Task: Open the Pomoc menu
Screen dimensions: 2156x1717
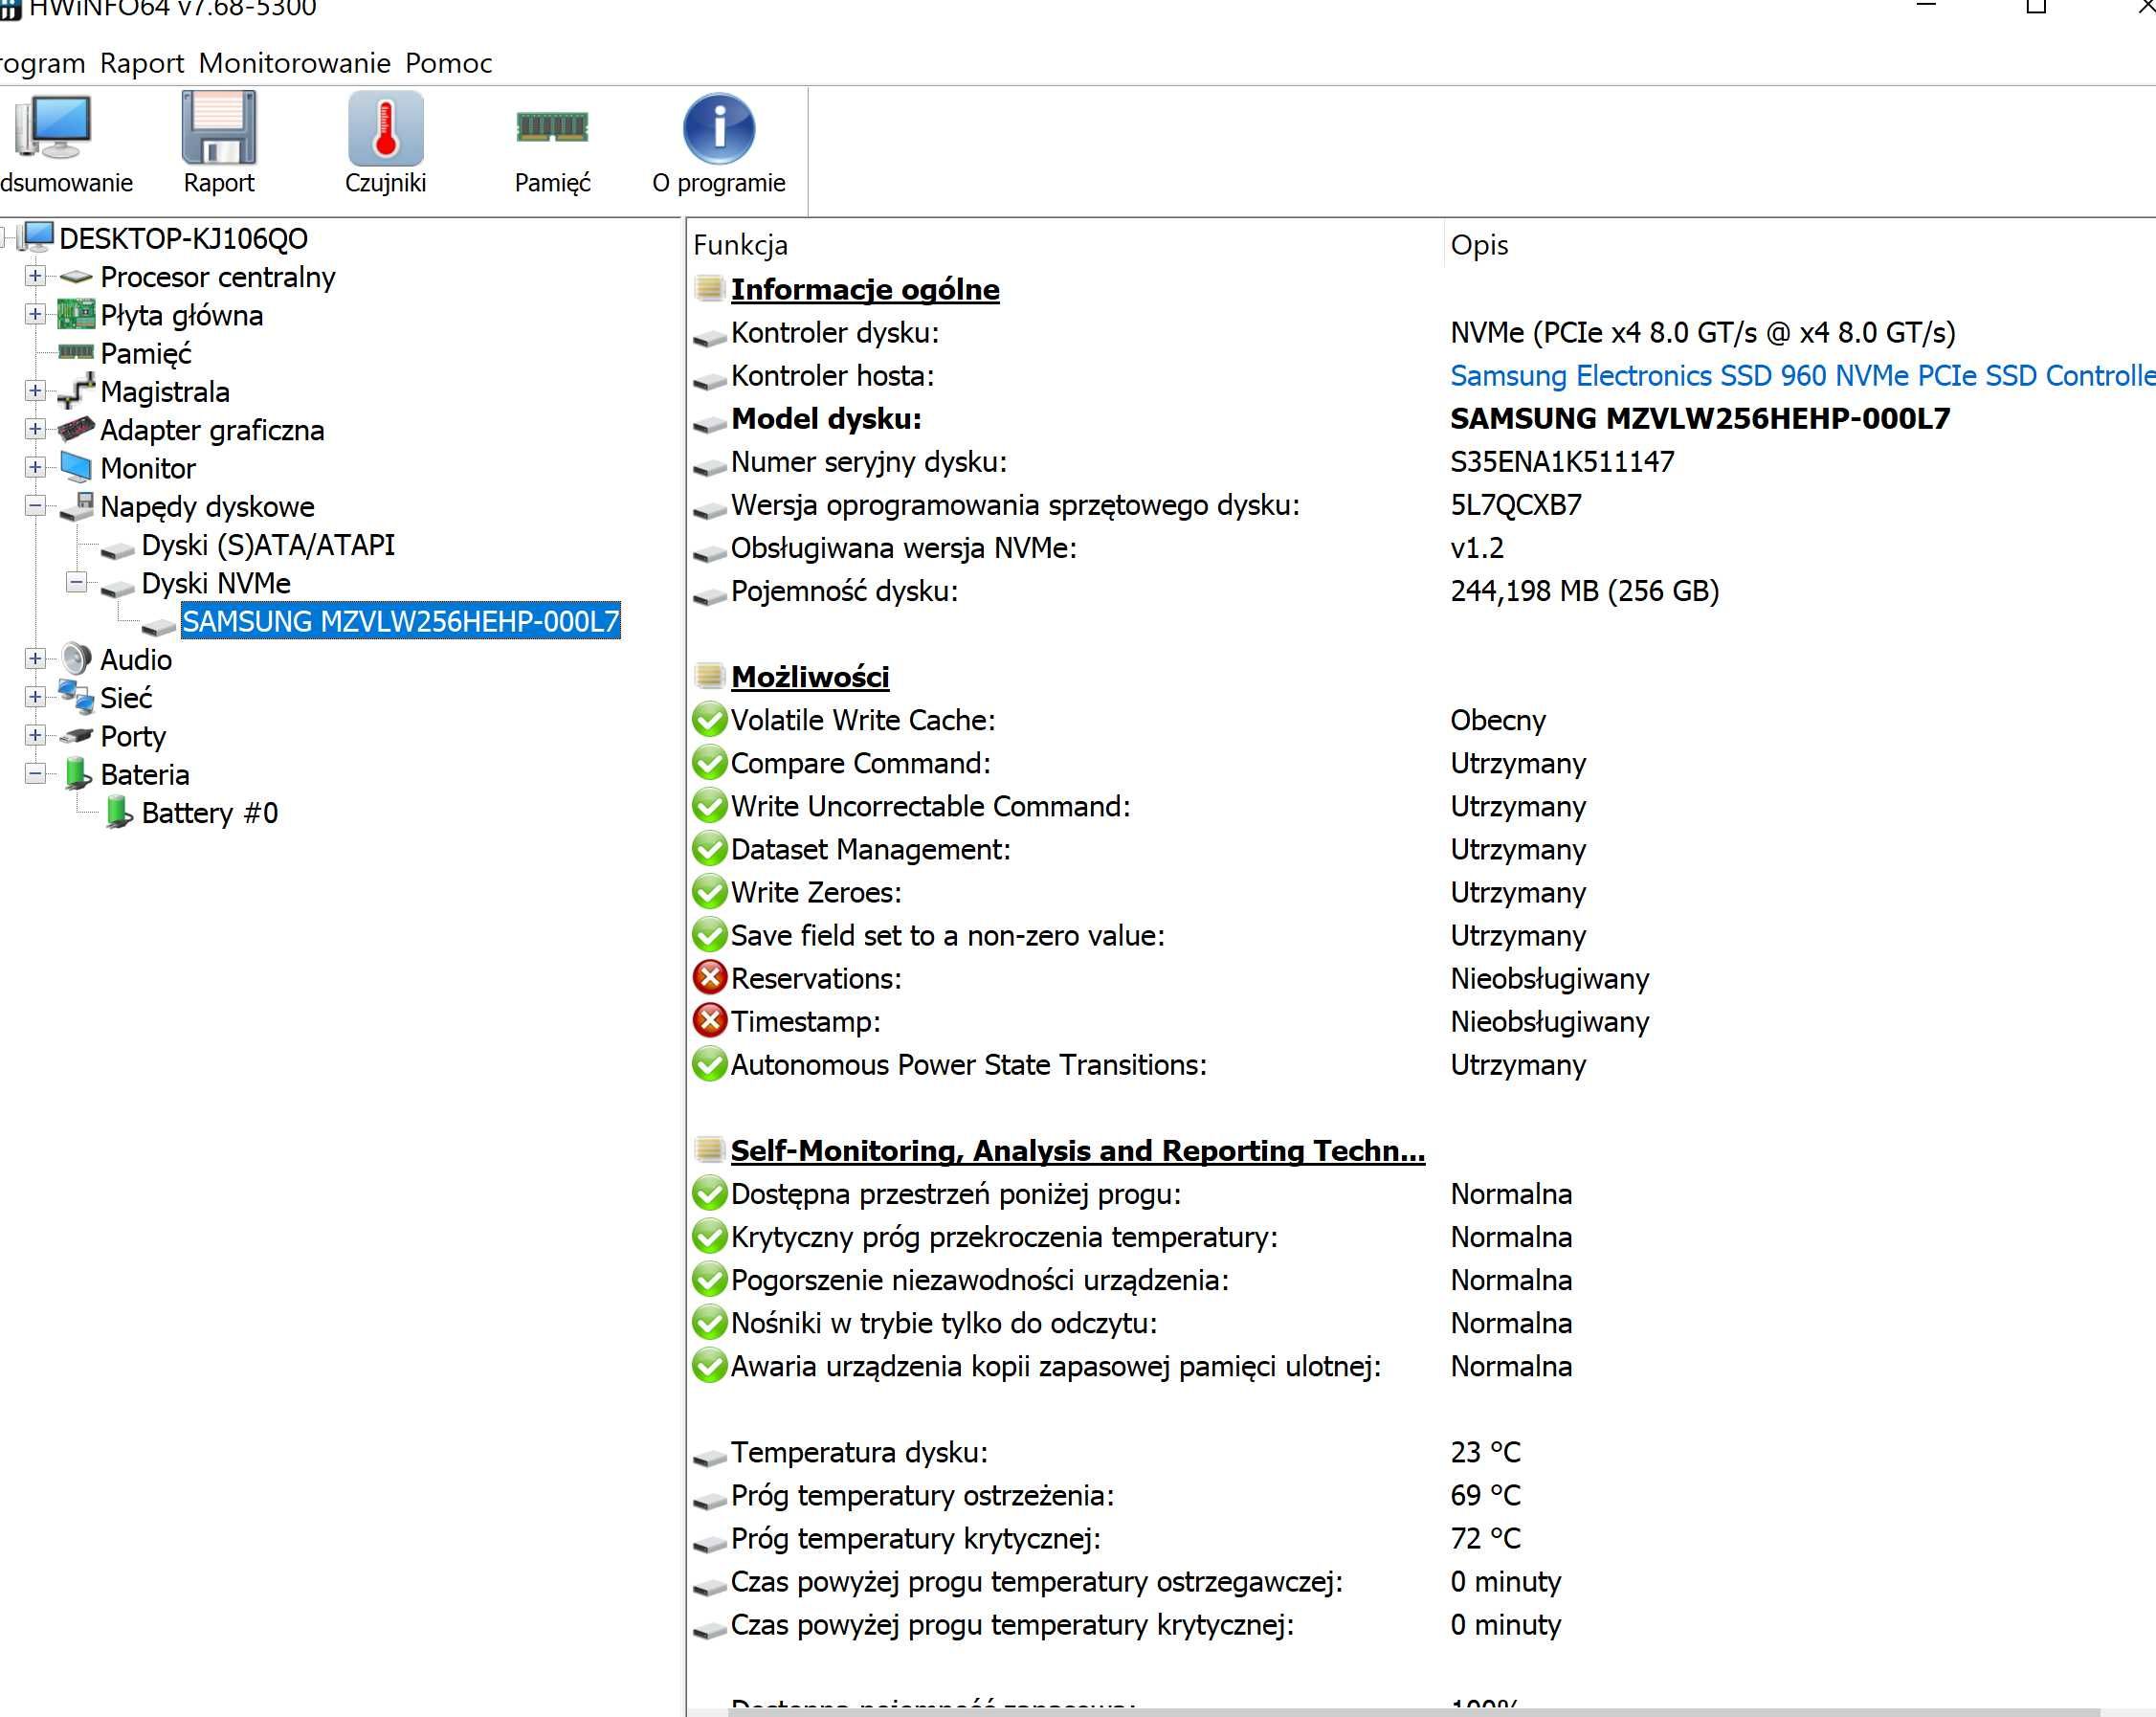Action: tap(448, 63)
